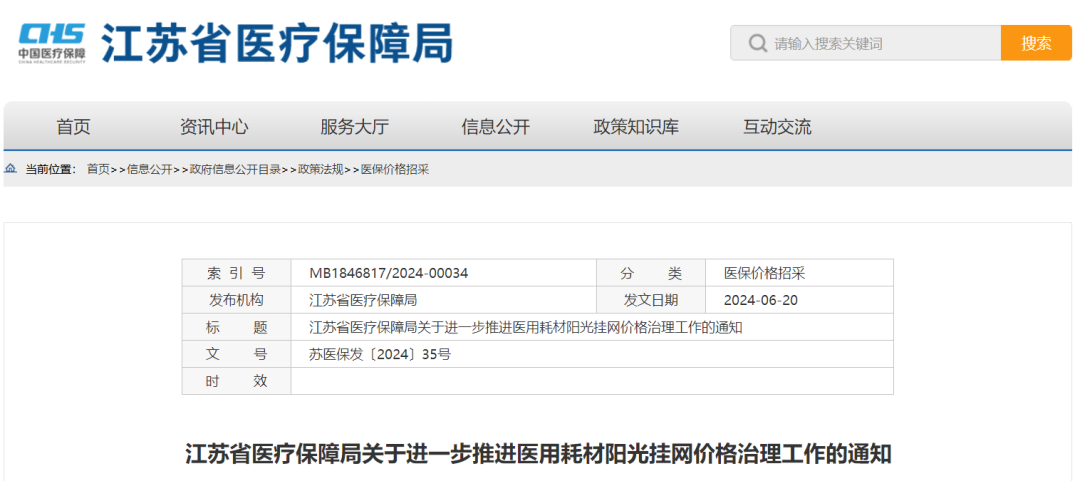
Task: Click the bold article heading below the table
Action: pos(538,454)
